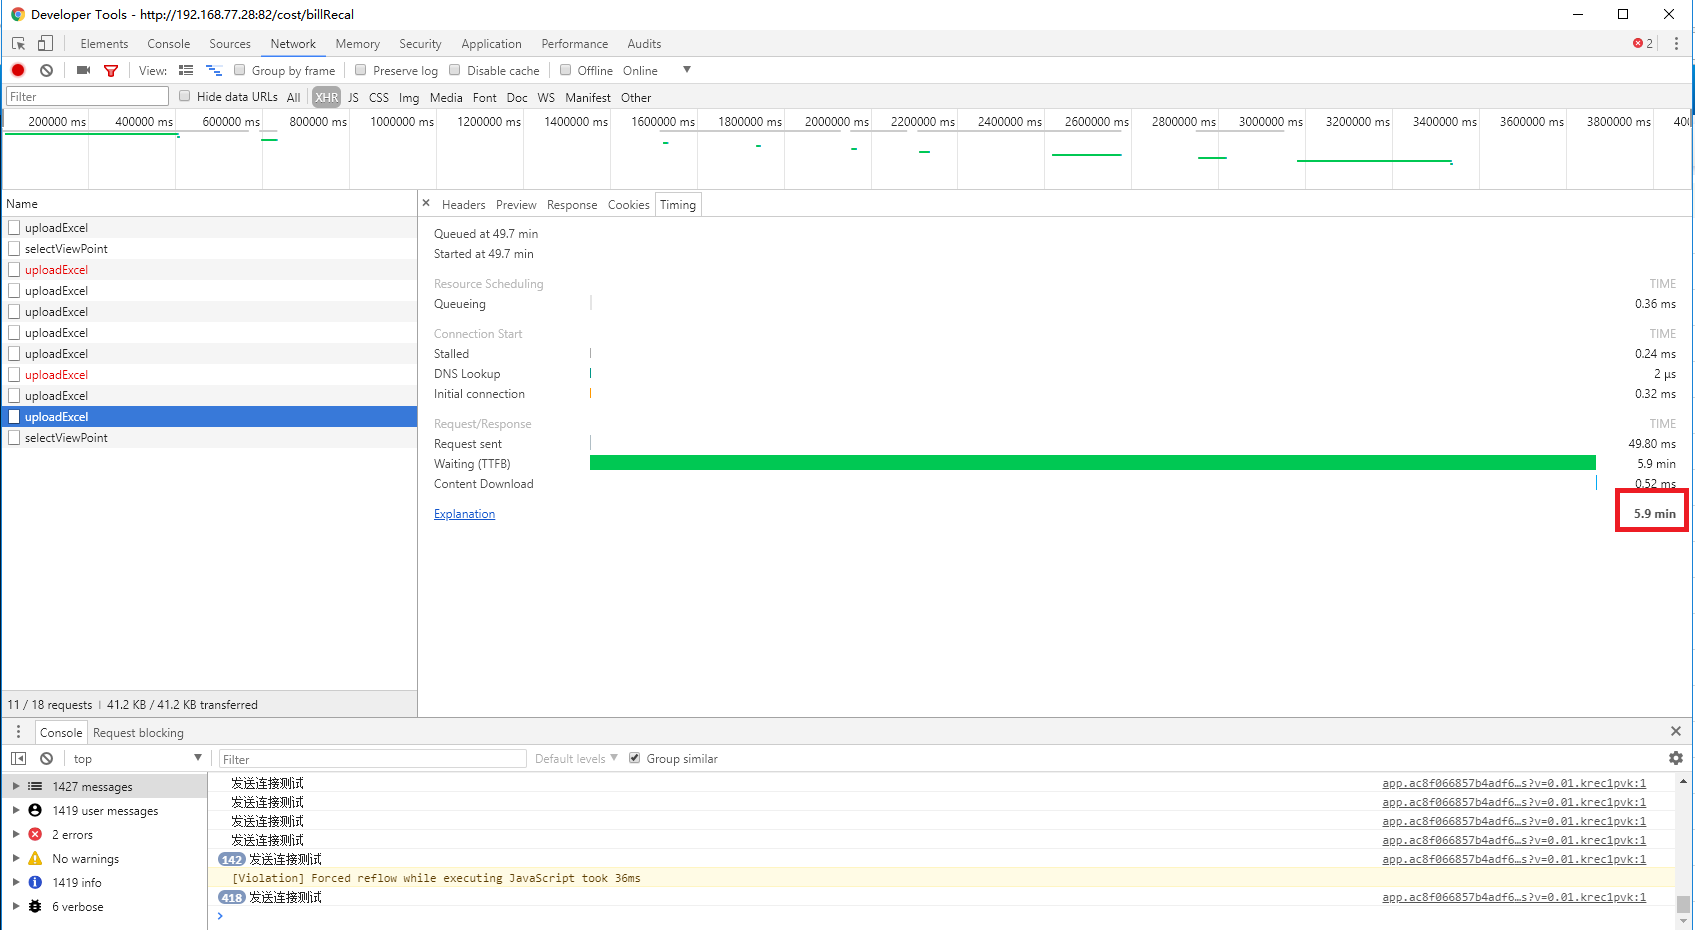
Task: Click the 142 repeat count badge
Action: point(232,859)
